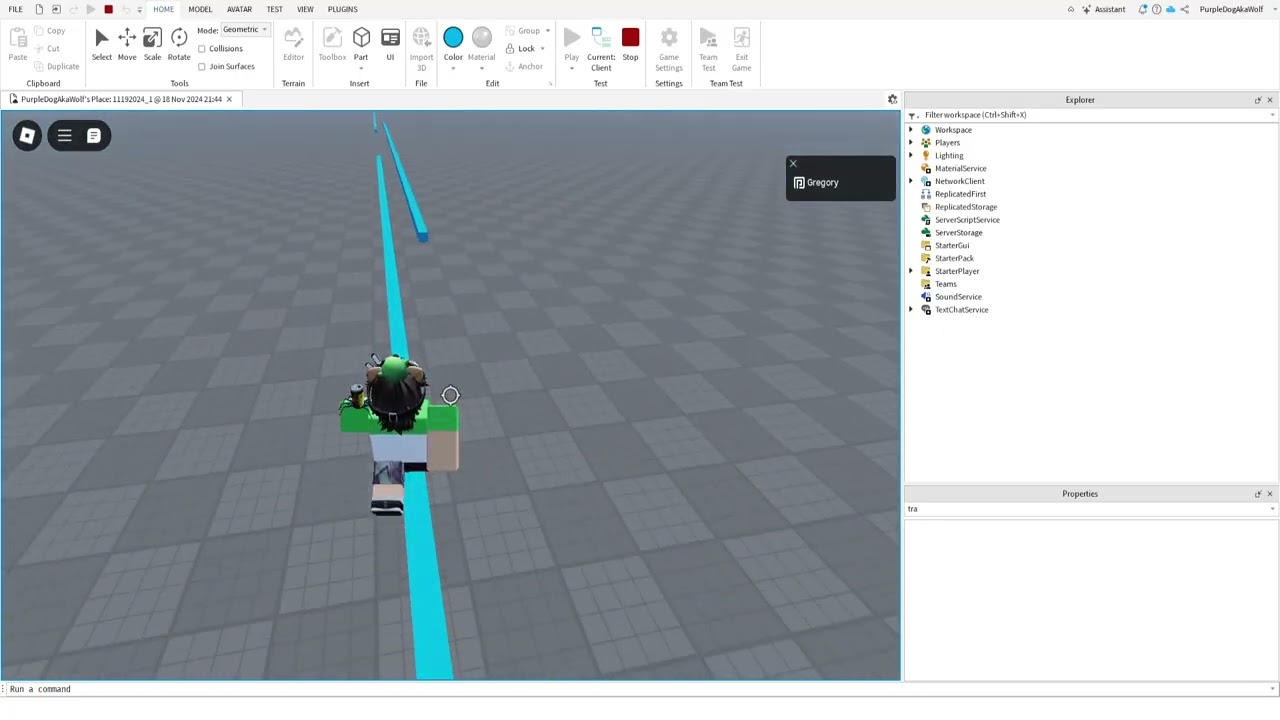Open the in-game chat icon
The image size is (1280, 720).
click(x=93, y=136)
